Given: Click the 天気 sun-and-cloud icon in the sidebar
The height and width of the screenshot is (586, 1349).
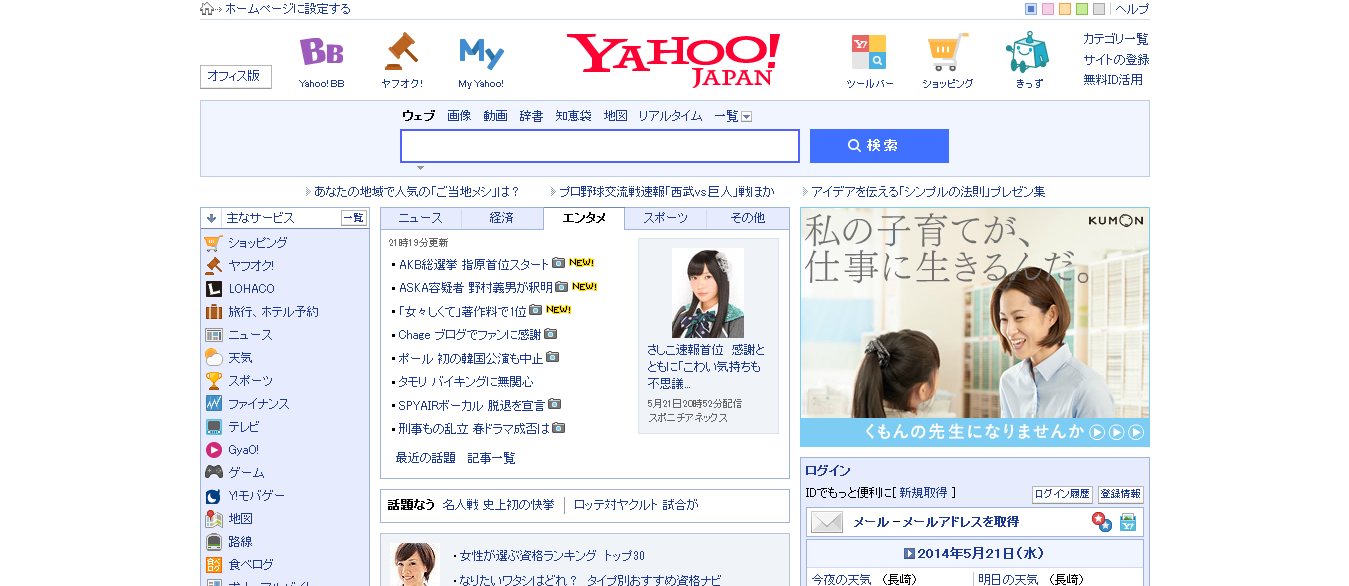Looking at the screenshot, I should coord(213,358).
